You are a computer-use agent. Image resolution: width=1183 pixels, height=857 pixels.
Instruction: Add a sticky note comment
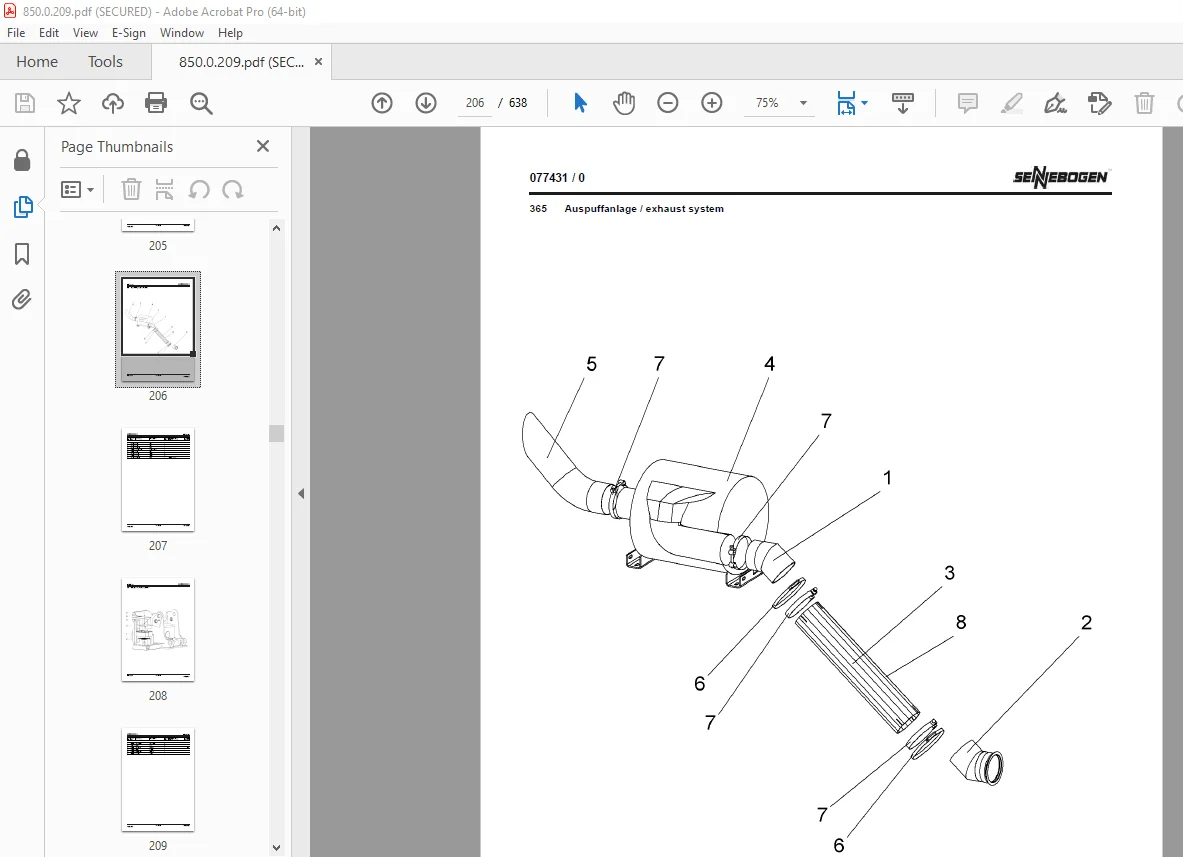tap(967, 103)
